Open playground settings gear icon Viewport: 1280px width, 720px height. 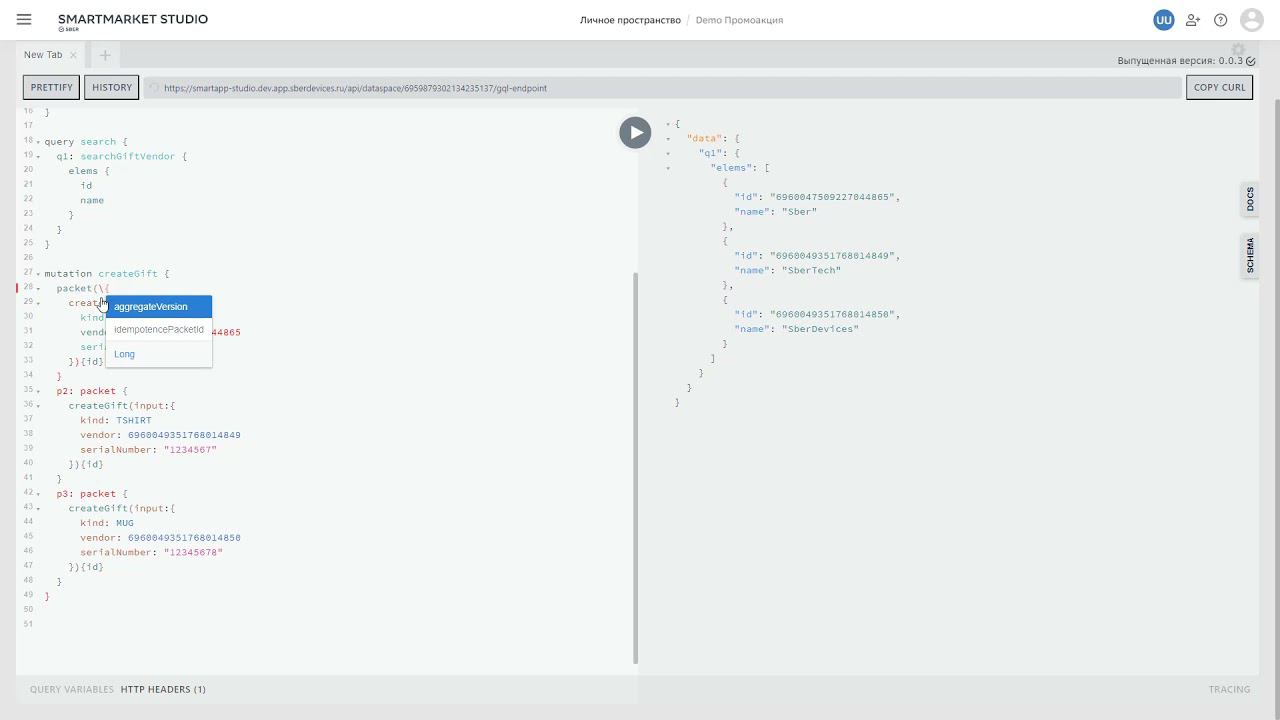pyautogui.click(x=1238, y=50)
